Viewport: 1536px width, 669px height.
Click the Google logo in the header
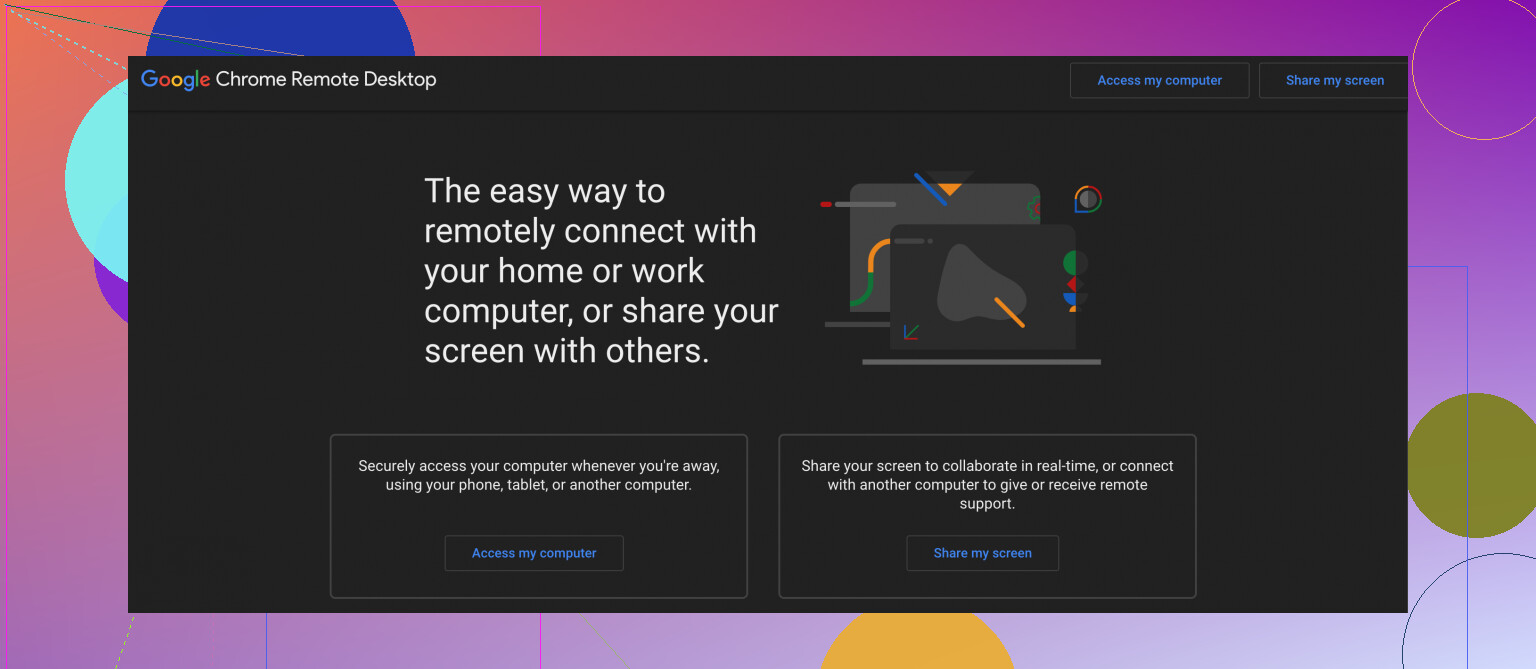(175, 80)
